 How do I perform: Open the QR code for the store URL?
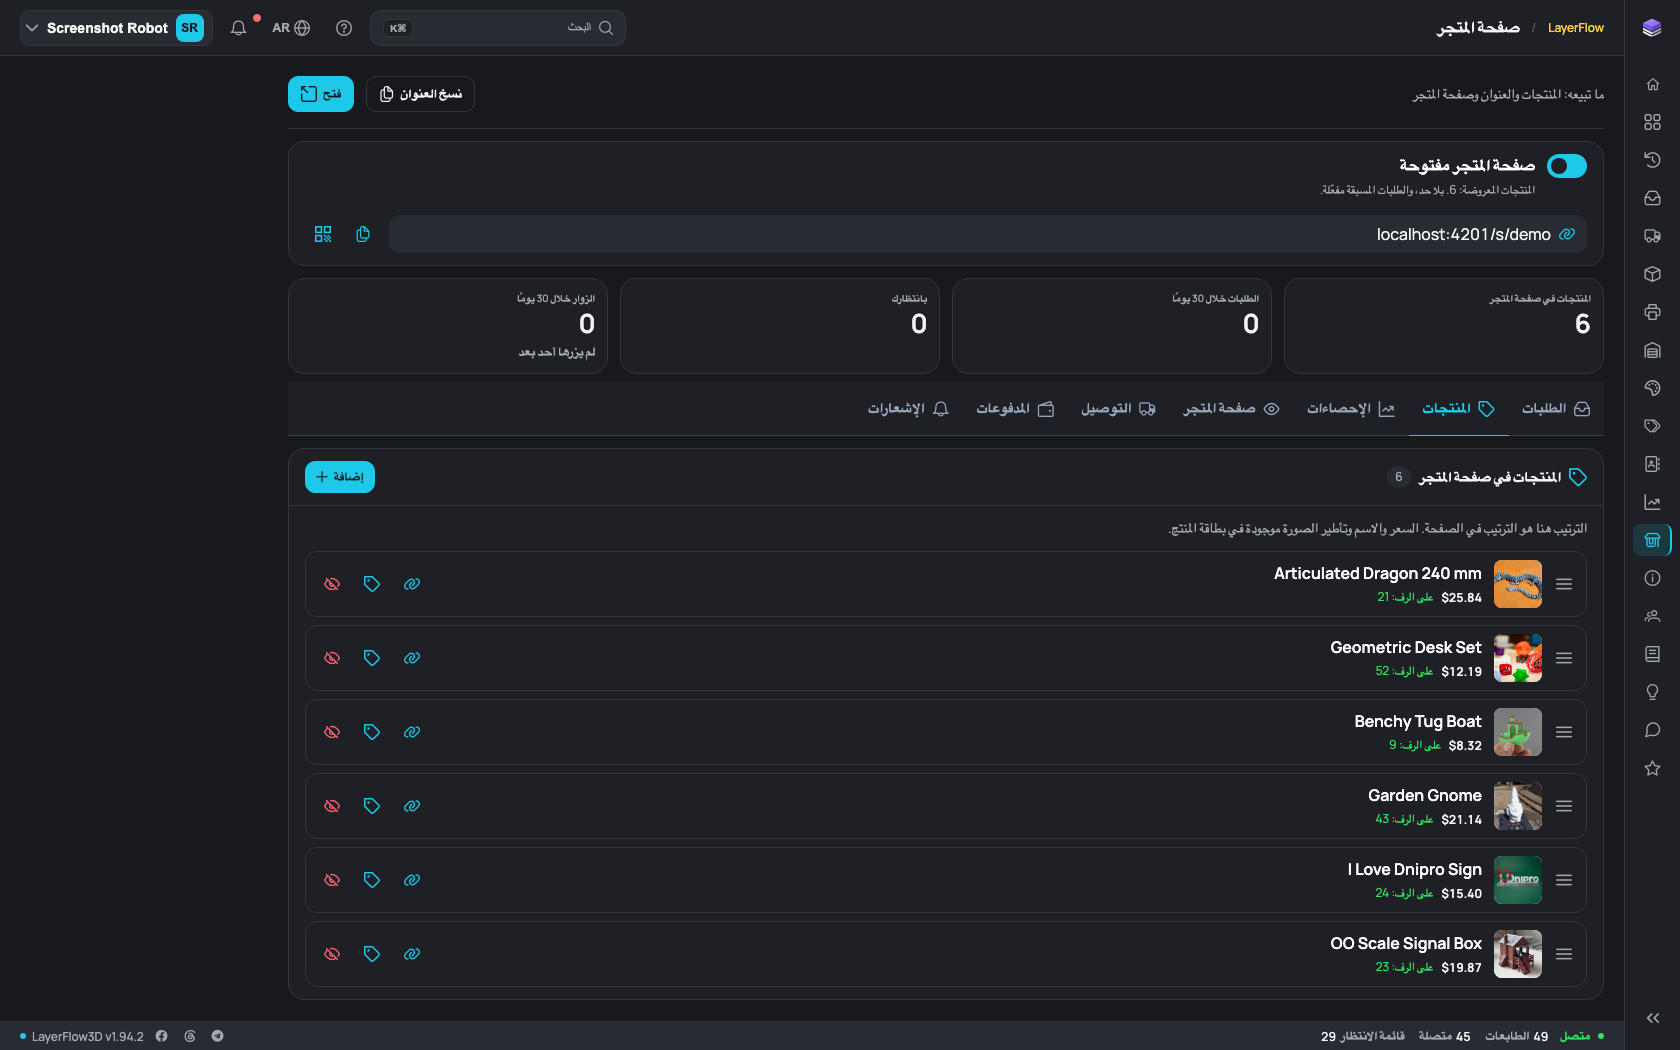point(323,234)
